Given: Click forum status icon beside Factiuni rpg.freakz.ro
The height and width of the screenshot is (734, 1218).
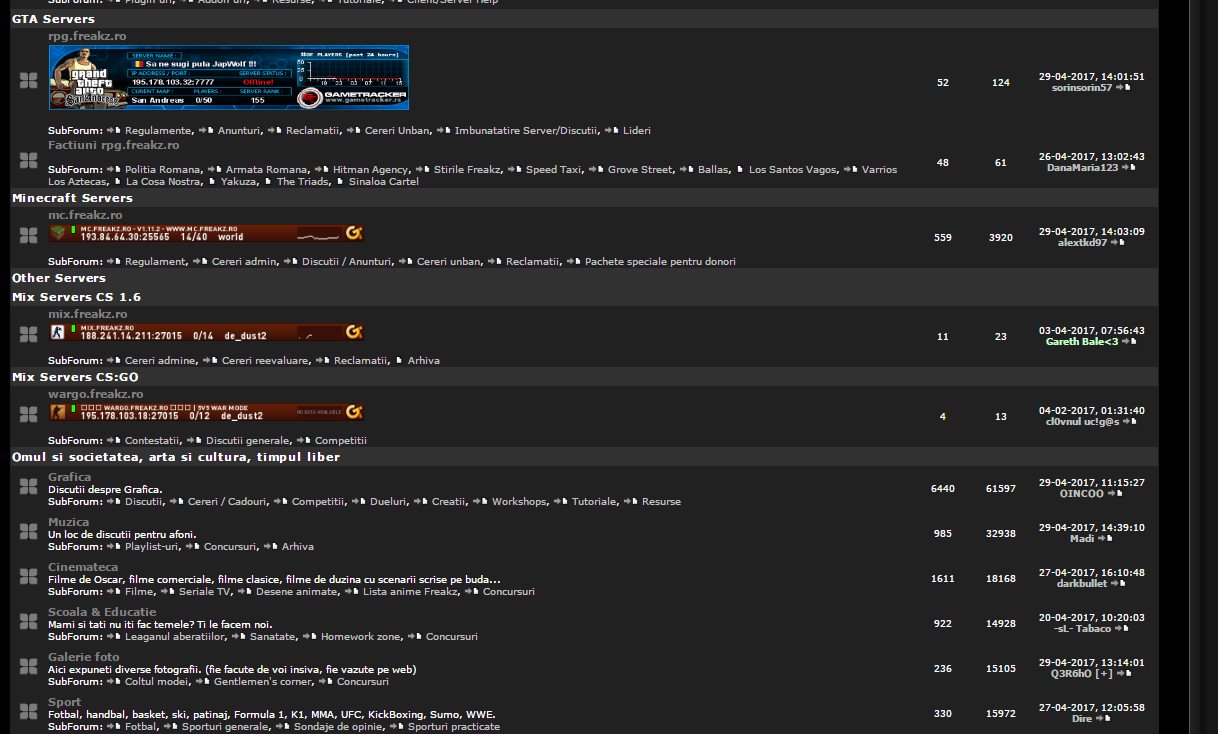Looking at the screenshot, I should 28,161.
